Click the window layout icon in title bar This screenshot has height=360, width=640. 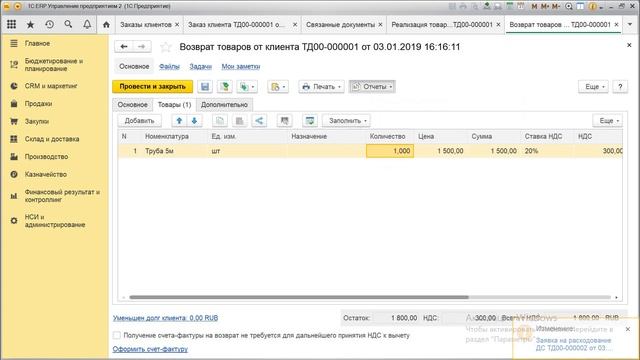coord(580,6)
